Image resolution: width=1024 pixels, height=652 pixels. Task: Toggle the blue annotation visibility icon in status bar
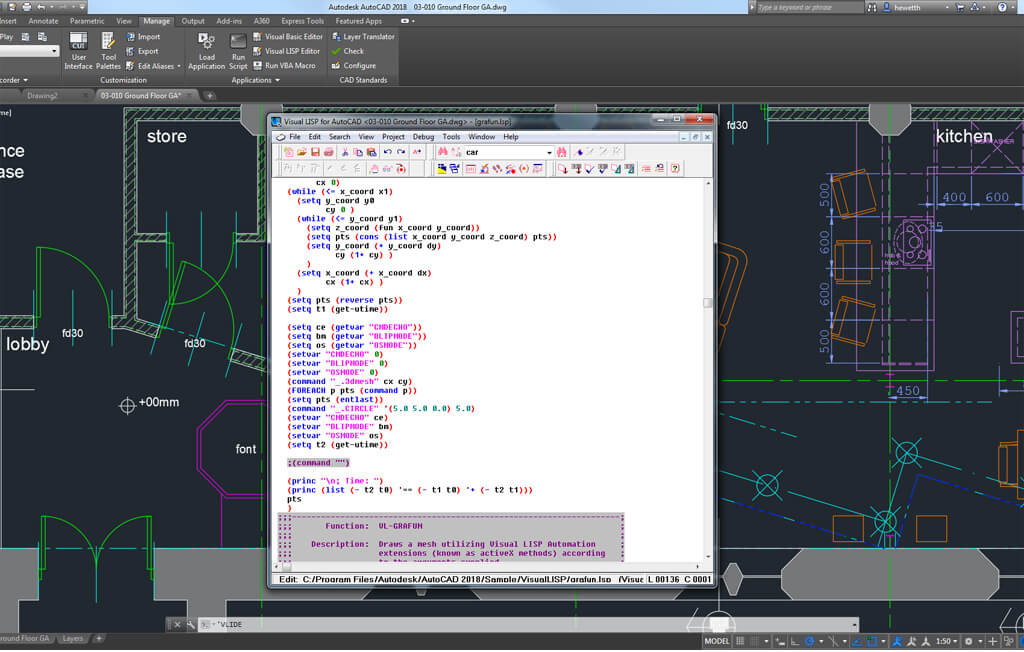click(x=896, y=642)
